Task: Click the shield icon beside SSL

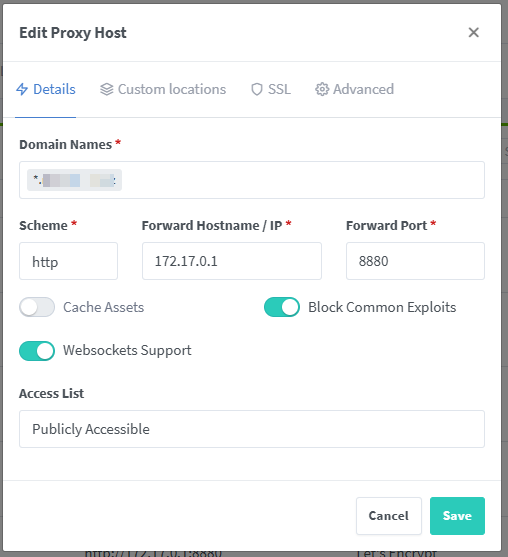Action: click(x=256, y=90)
